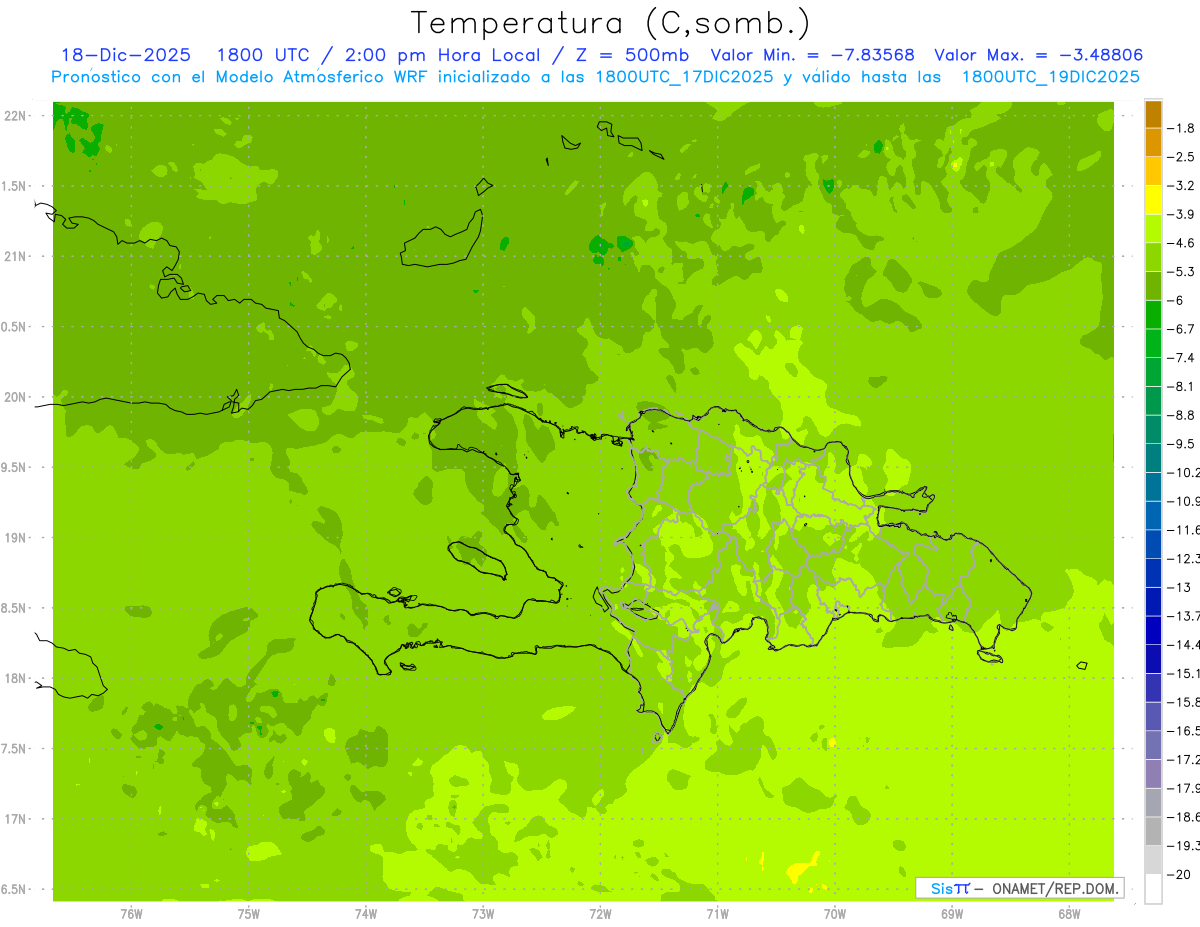The image size is (1200, 927).
Task: Click colorbar swatch between -1.8 and -2.5
Action: point(1153,143)
